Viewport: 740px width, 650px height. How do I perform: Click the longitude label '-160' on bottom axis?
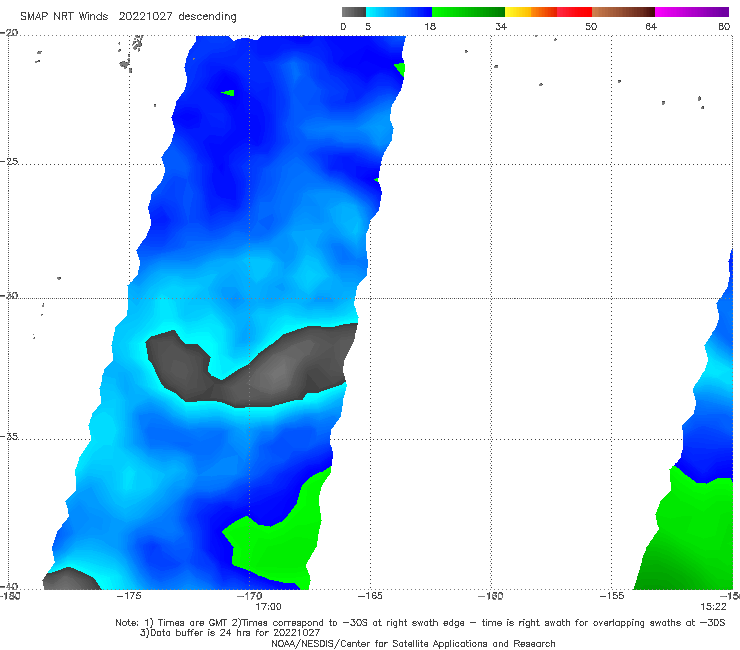pyautogui.click(x=491, y=596)
